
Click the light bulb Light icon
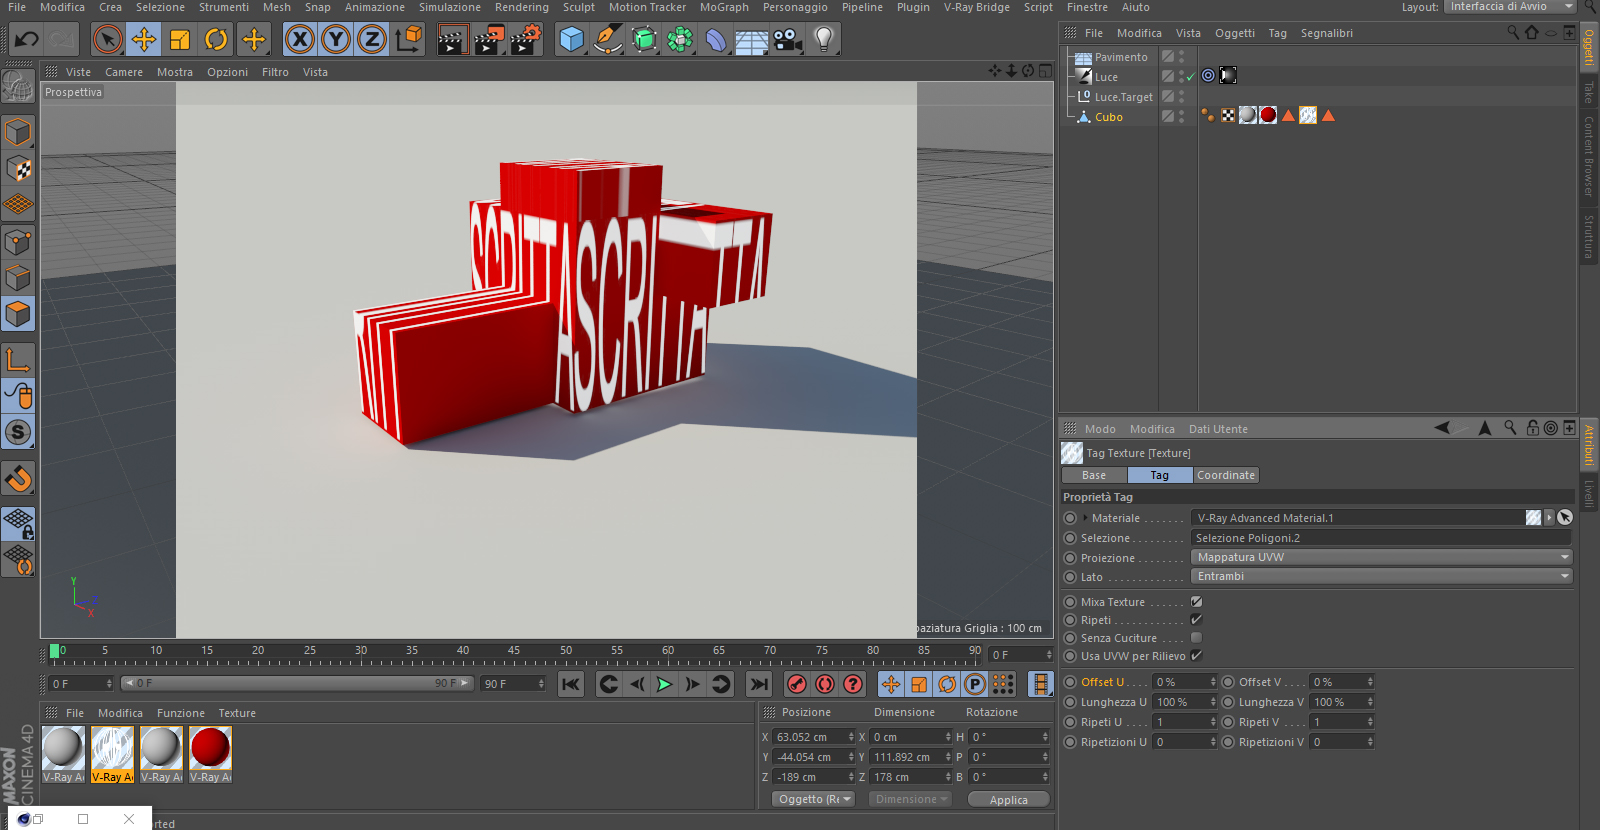pos(823,40)
